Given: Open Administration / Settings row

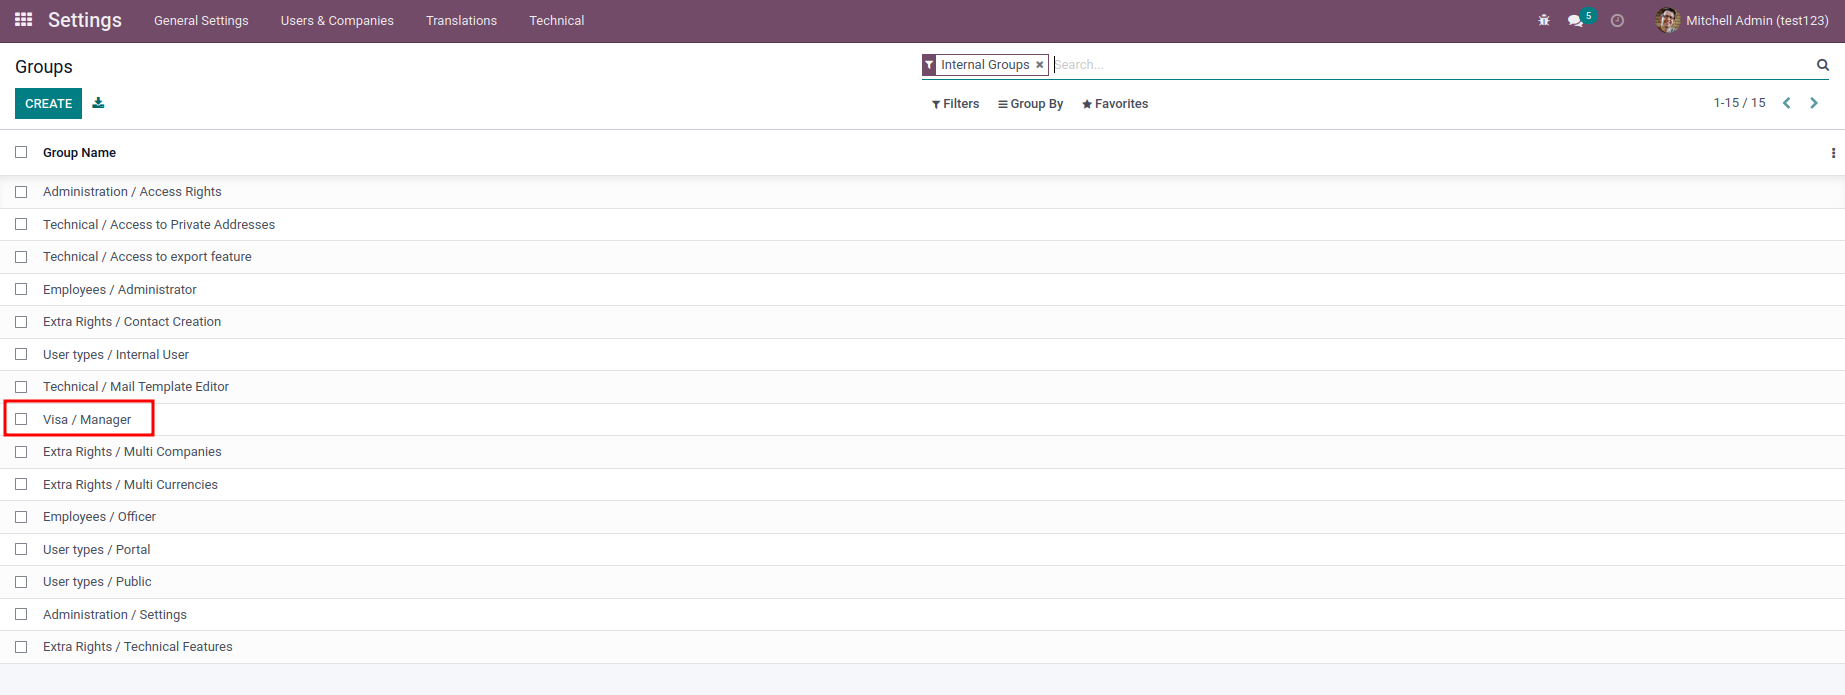Looking at the screenshot, I should [115, 615].
